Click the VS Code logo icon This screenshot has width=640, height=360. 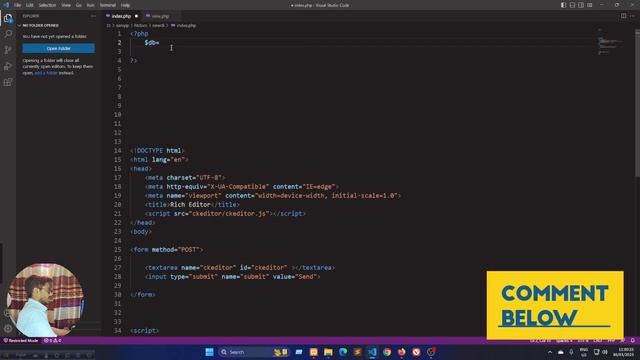click(x=6, y=5)
